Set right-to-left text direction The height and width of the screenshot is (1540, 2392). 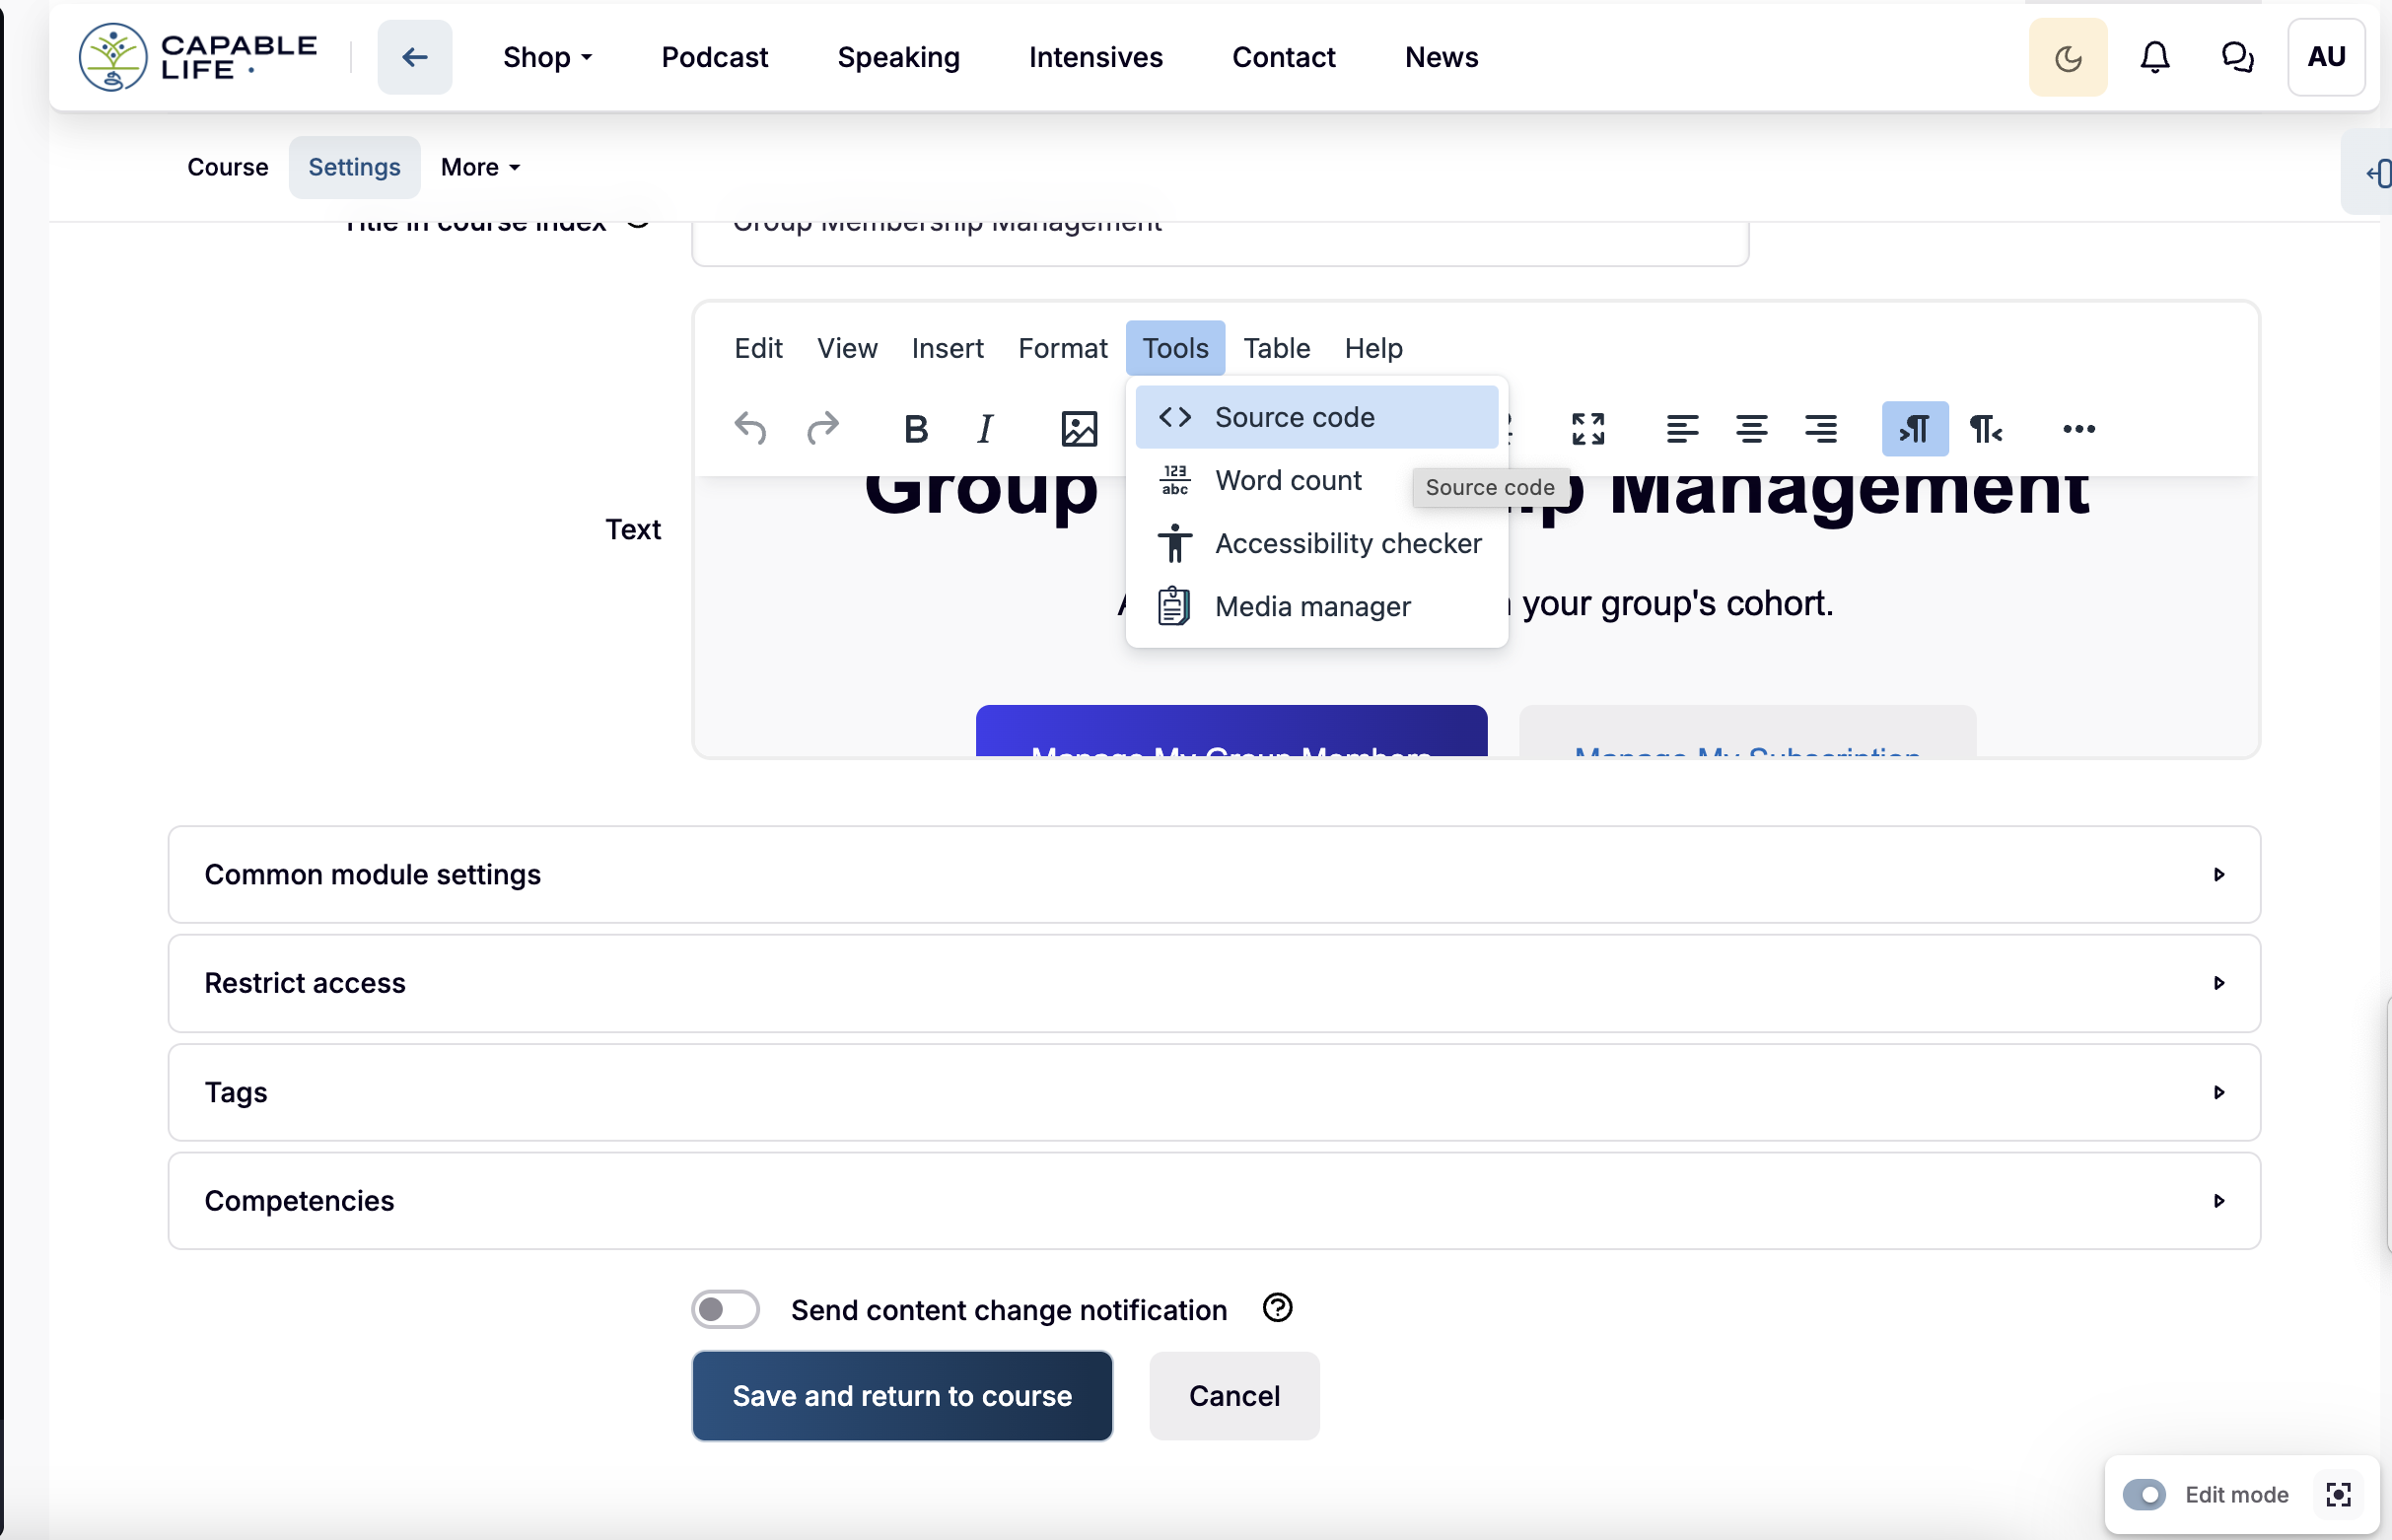pos(1985,429)
